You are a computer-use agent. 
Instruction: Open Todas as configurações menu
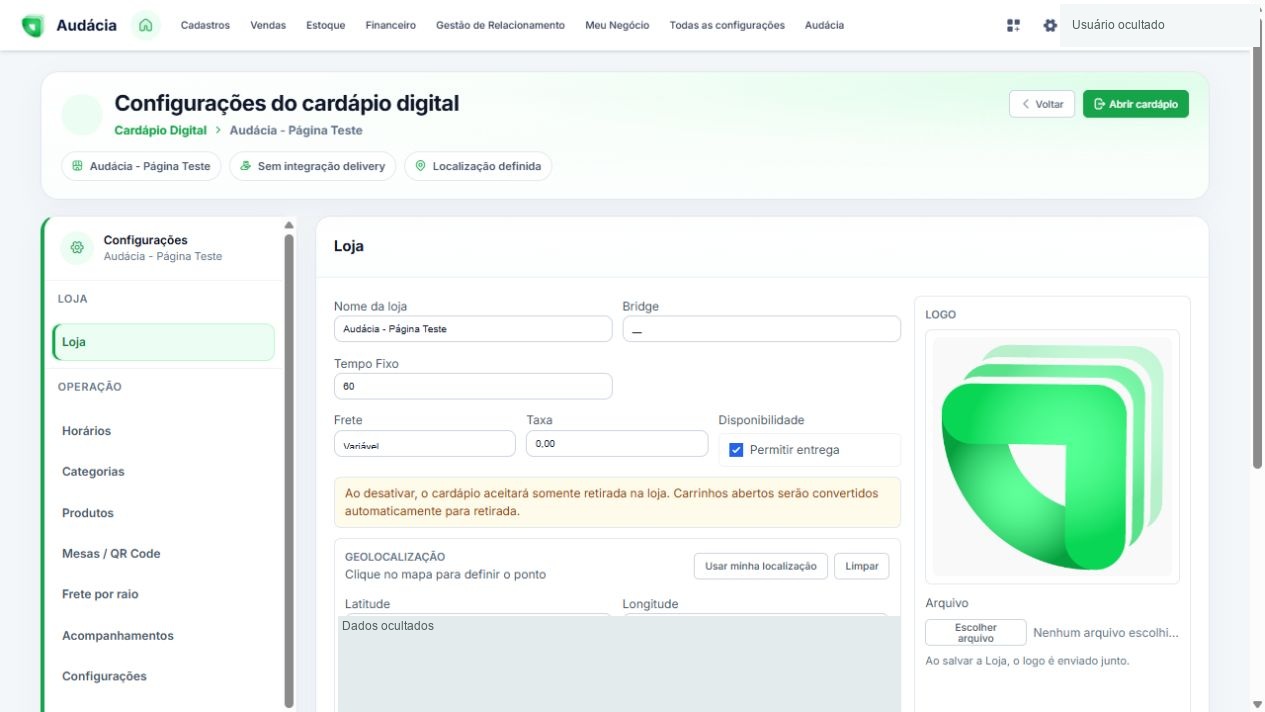coord(727,25)
